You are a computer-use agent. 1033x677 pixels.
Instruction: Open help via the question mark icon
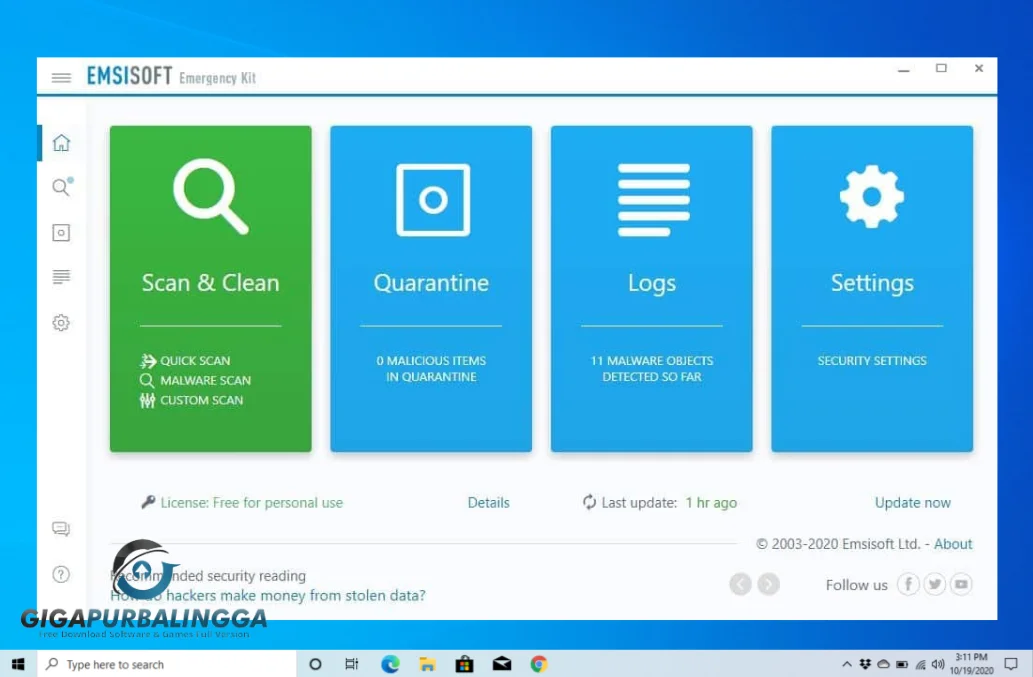coord(61,574)
